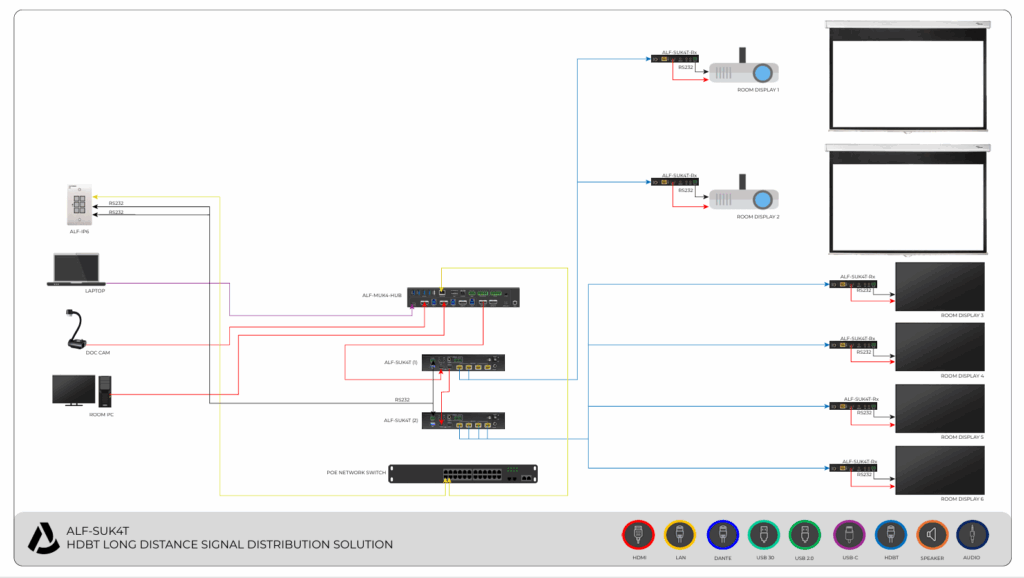The image size is (1024, 578).
Task: Click the Room Display 6 flat panel
Action: pyautogui.click(x=940, y=470)
